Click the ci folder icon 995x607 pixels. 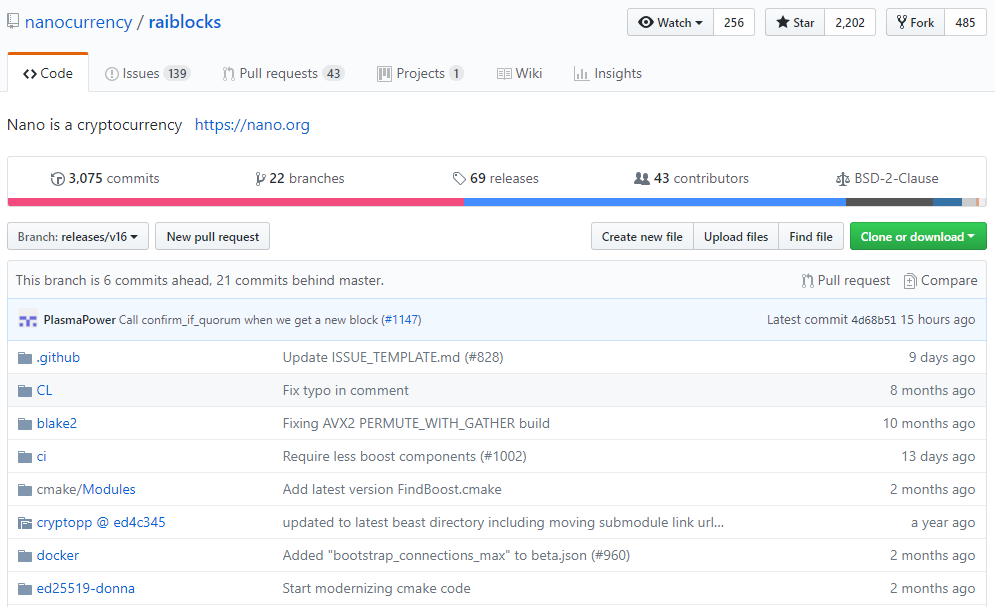coord(25,457)
